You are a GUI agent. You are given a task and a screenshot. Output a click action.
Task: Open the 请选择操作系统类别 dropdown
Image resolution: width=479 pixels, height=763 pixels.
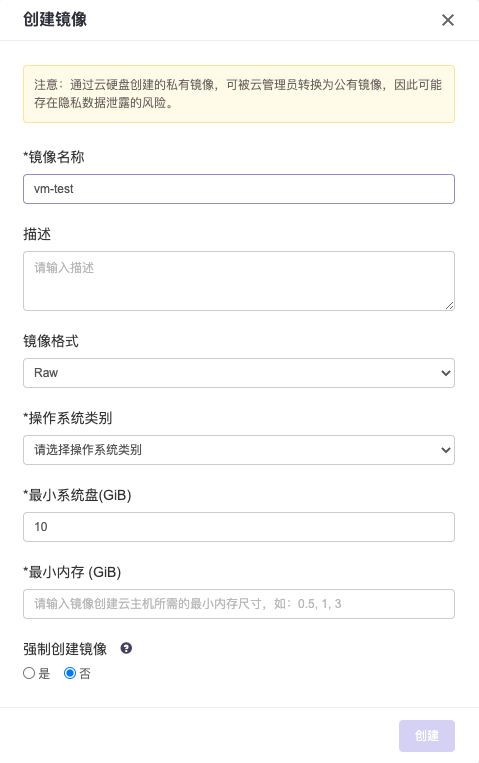coord(239,450)
